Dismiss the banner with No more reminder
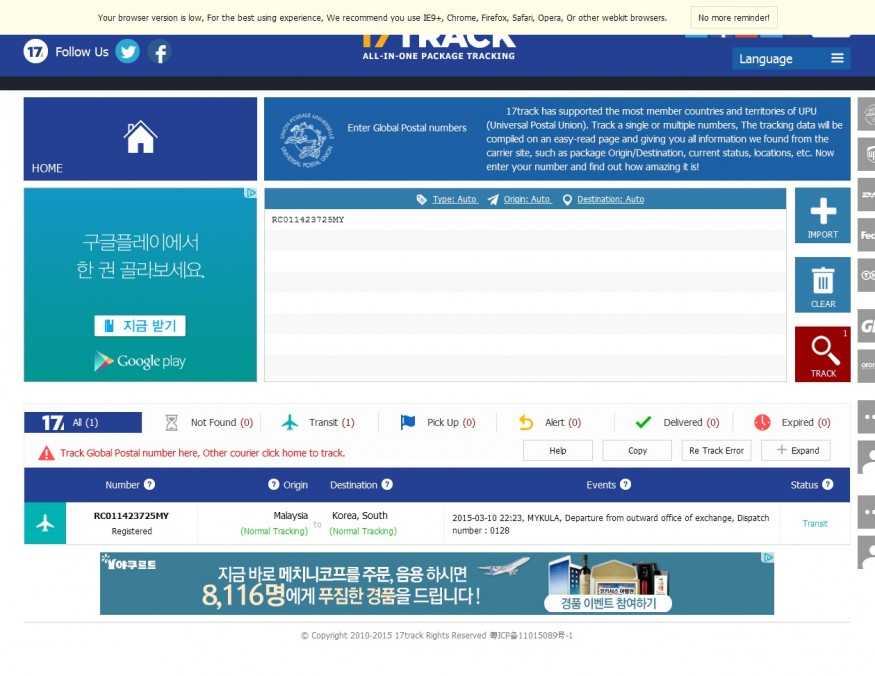Screen dimensions: 875x676 [733, 18]
